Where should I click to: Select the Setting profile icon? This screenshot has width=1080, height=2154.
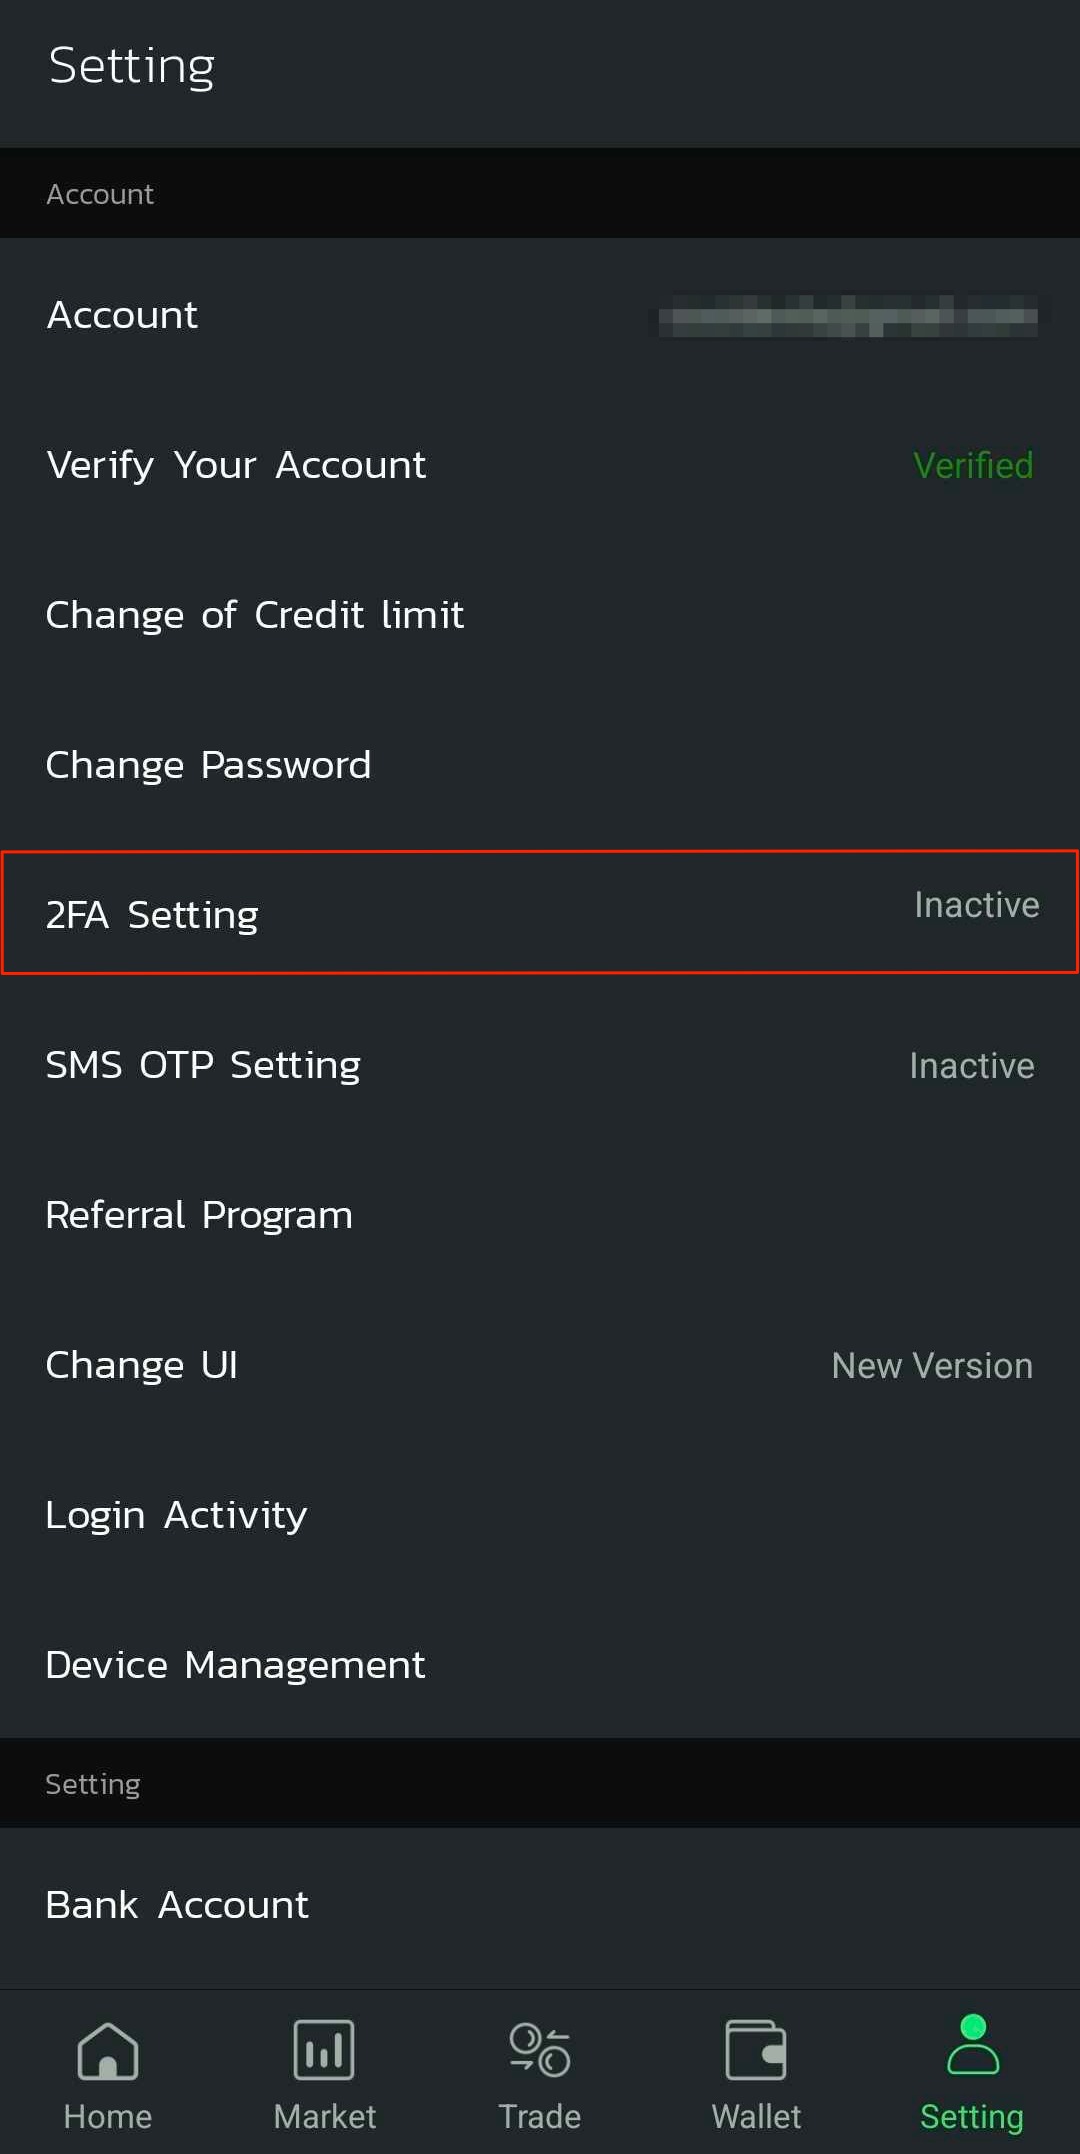[971, 2047]
